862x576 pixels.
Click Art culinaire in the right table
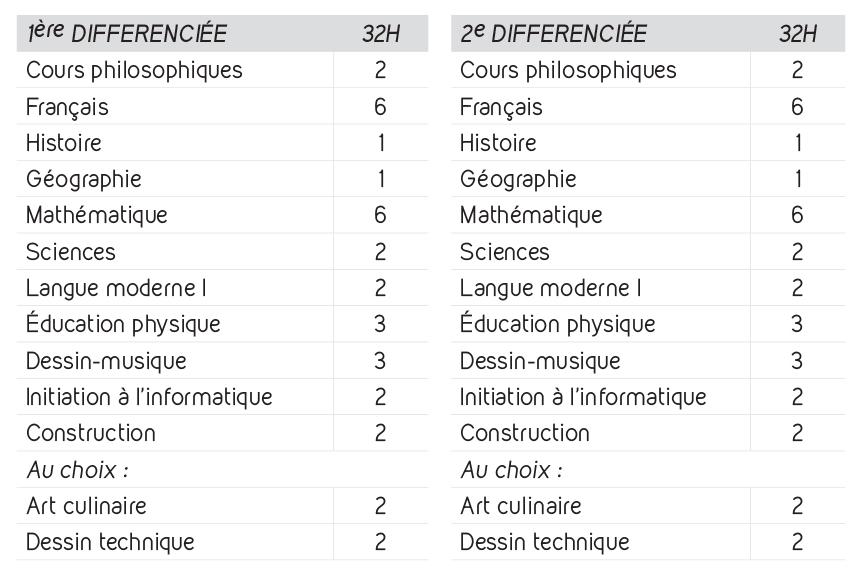[x=521, y=506]
